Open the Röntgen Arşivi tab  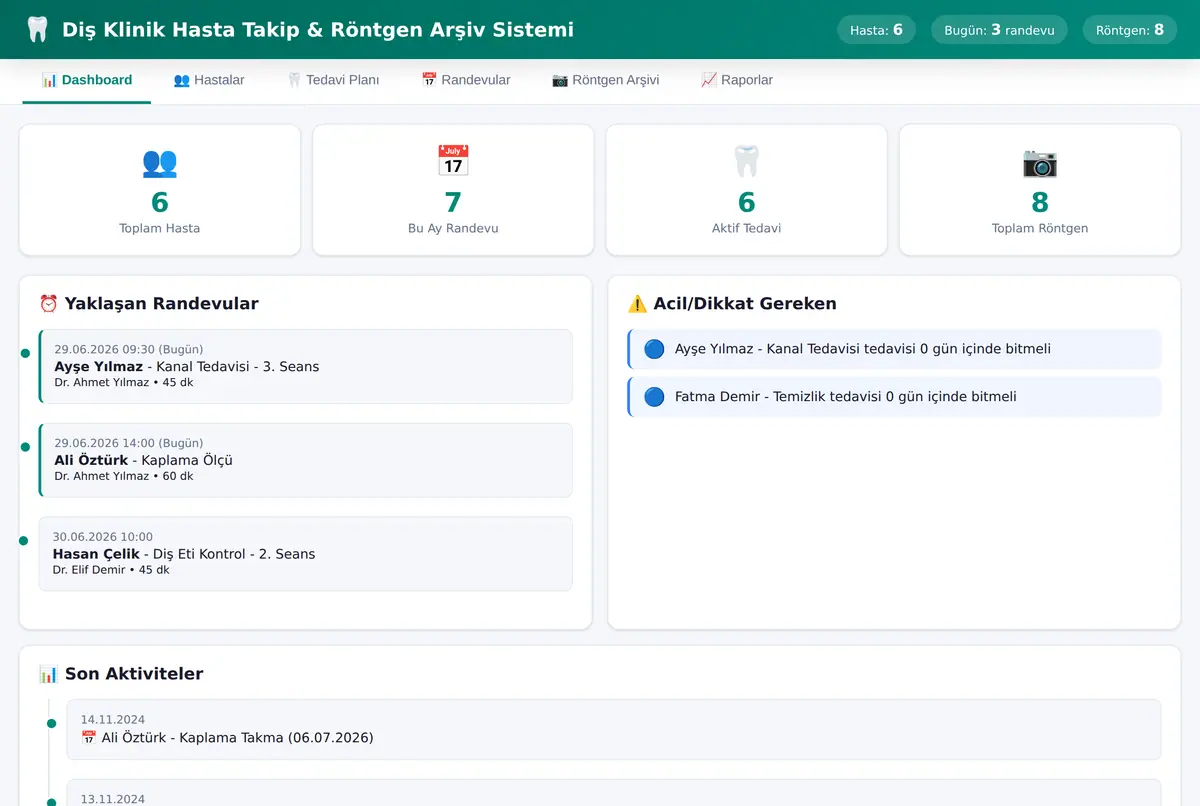(x=606, y=80)
